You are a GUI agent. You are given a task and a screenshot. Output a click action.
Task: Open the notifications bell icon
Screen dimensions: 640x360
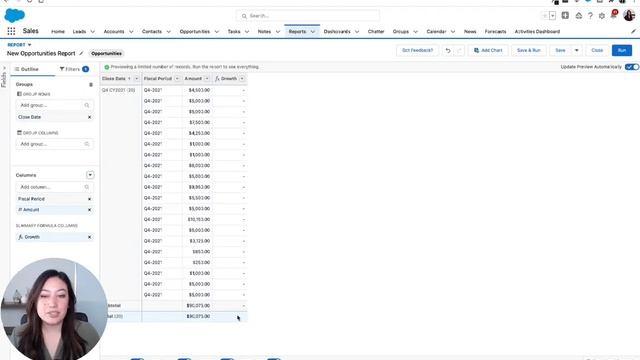613,15
